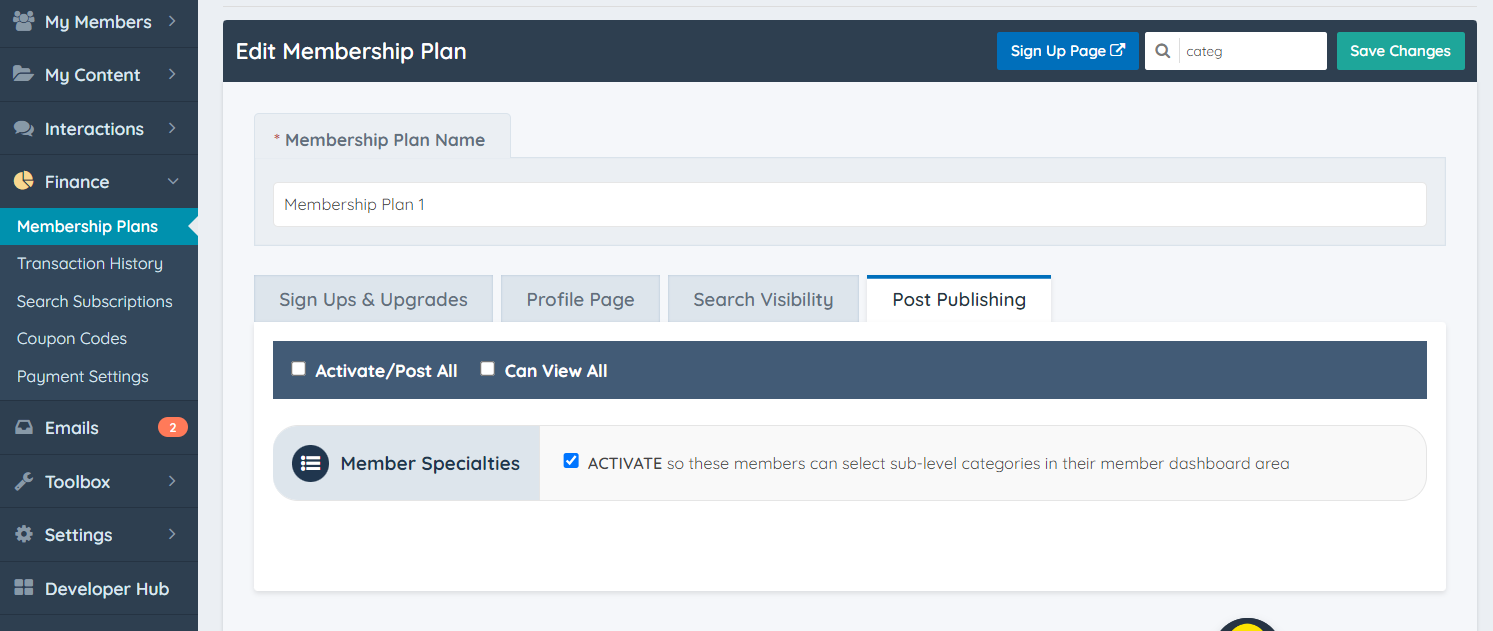Switch to the Profile Page tab

[x=580, y=299]
